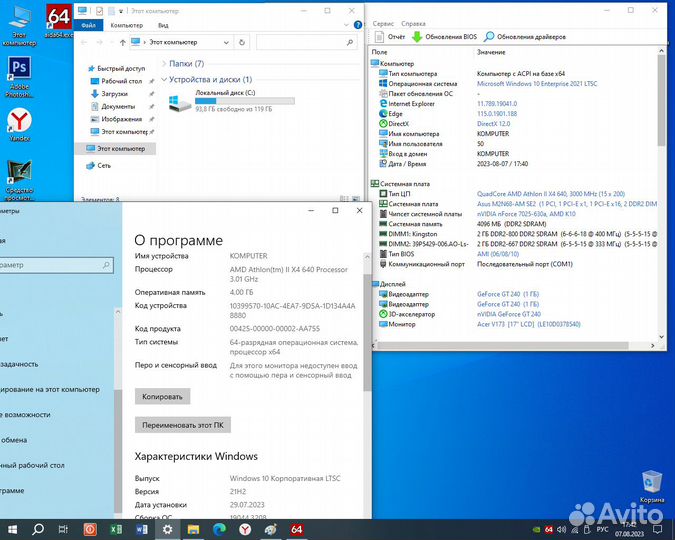Open Microsoft Windows 10 Enterprise link
Image resolution: width=675 pixels, height=540 pixels.
click(x=537, y=84)
